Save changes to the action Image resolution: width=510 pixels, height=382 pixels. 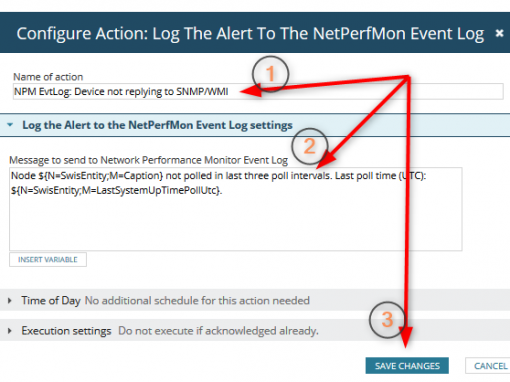(407, 366)
